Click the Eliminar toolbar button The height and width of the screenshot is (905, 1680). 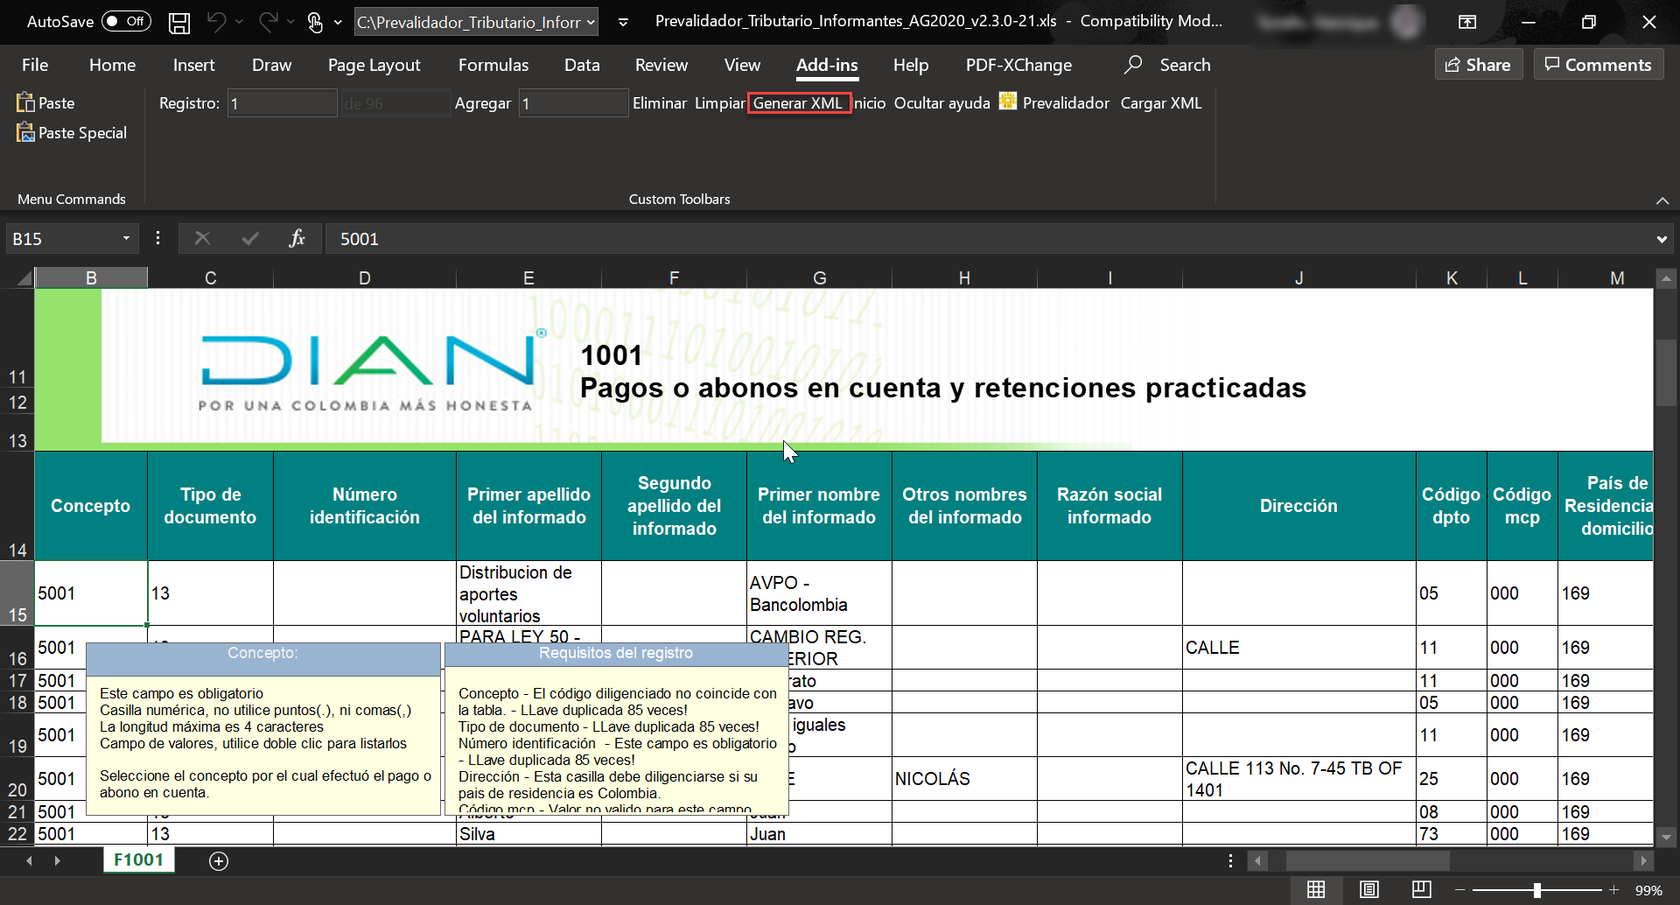pyautogui.click(x=659, y=103)
